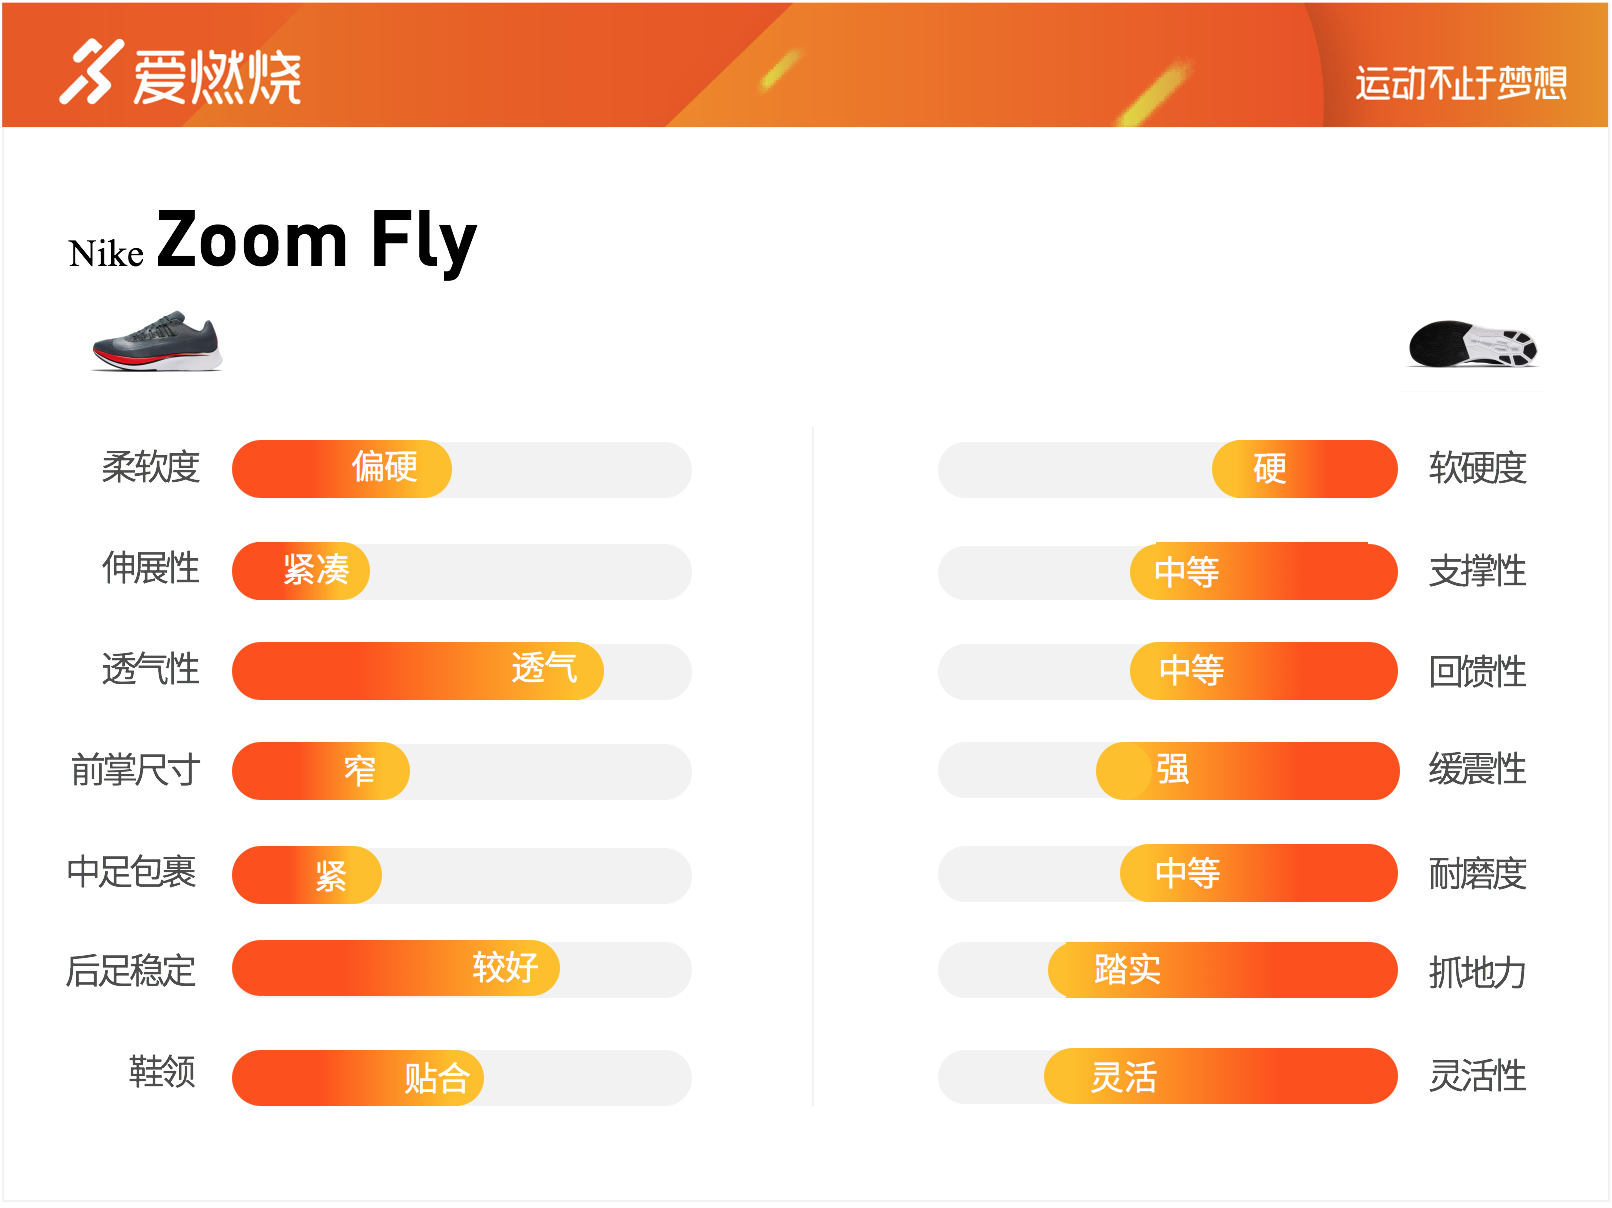
Task: Click the 运动不止于梦想 slogan text
Action: [1460, 83]
